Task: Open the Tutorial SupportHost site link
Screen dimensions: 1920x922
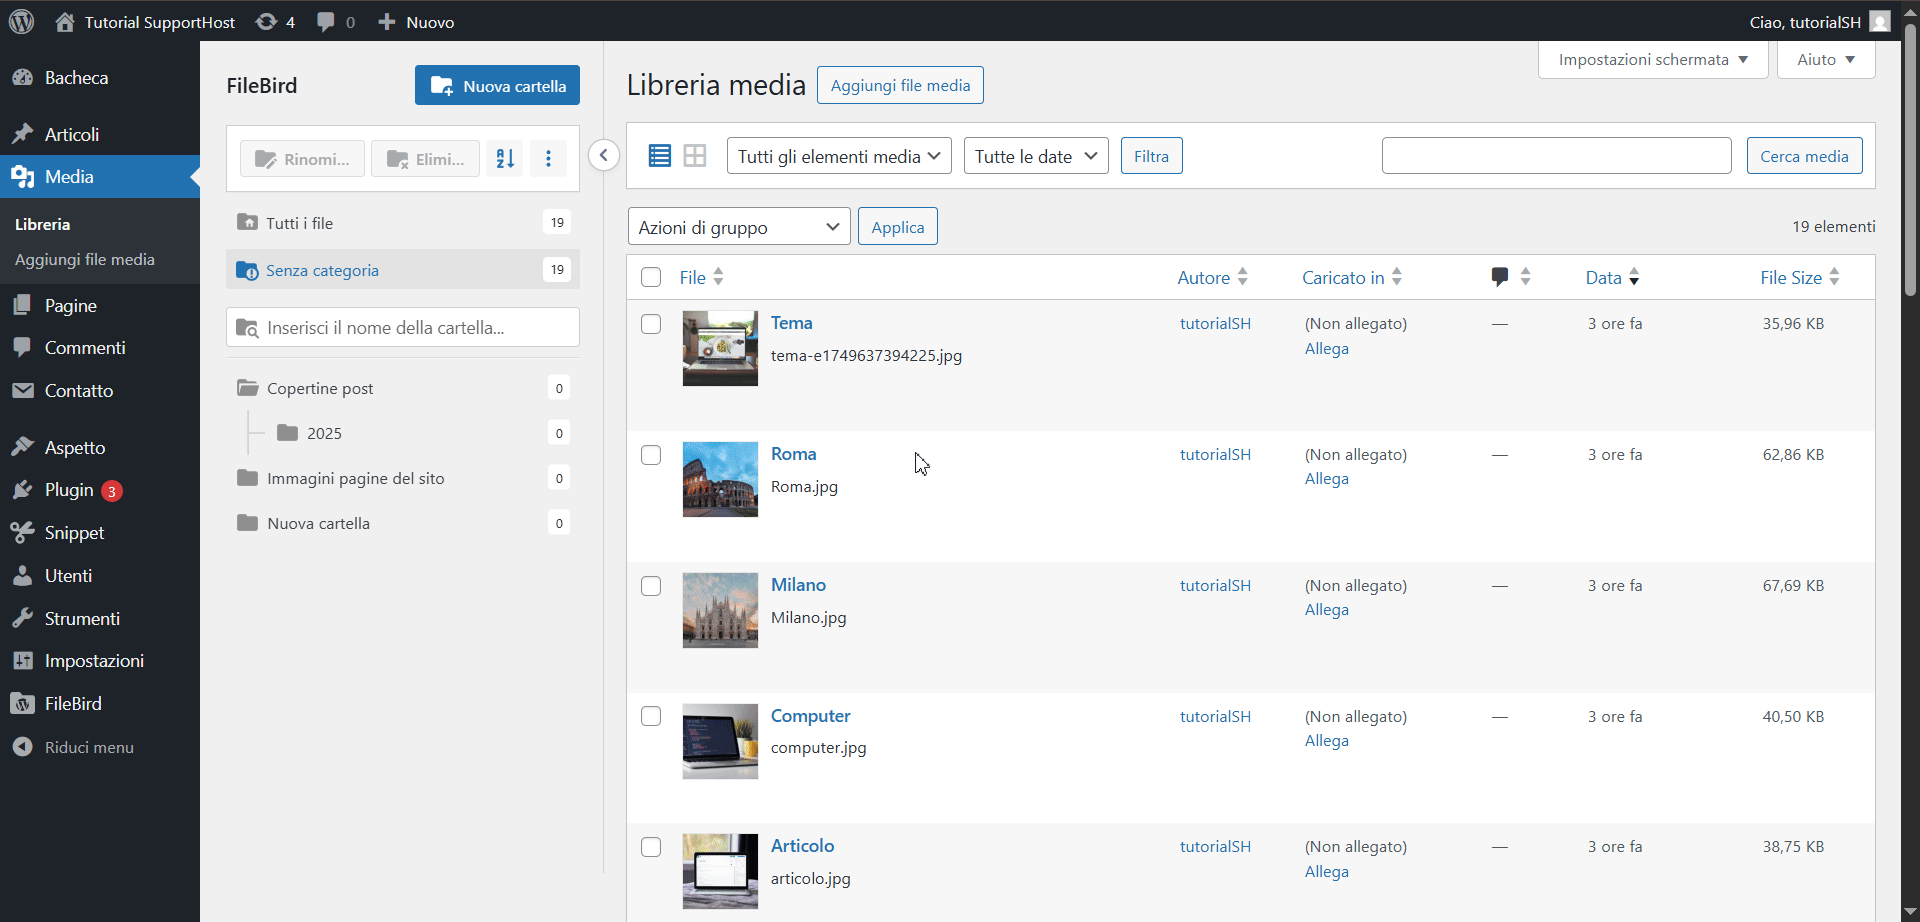Action: pos(145,22)
